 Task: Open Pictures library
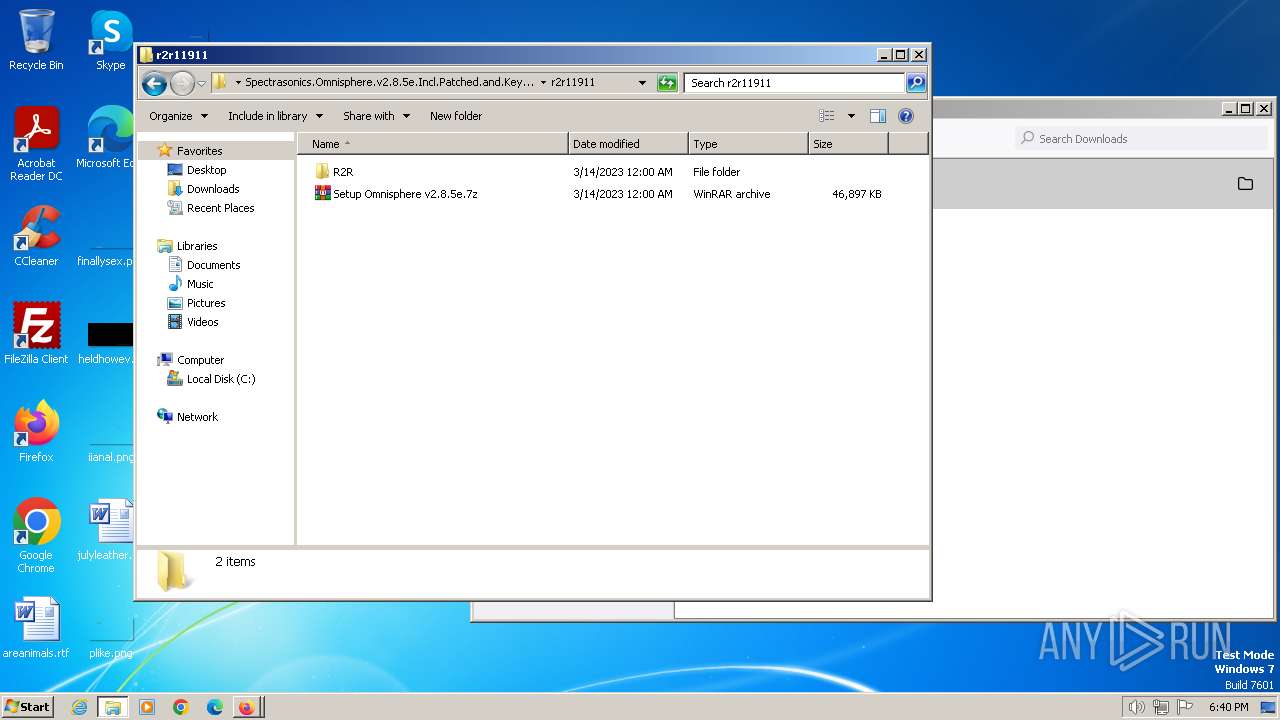point(205,303)
